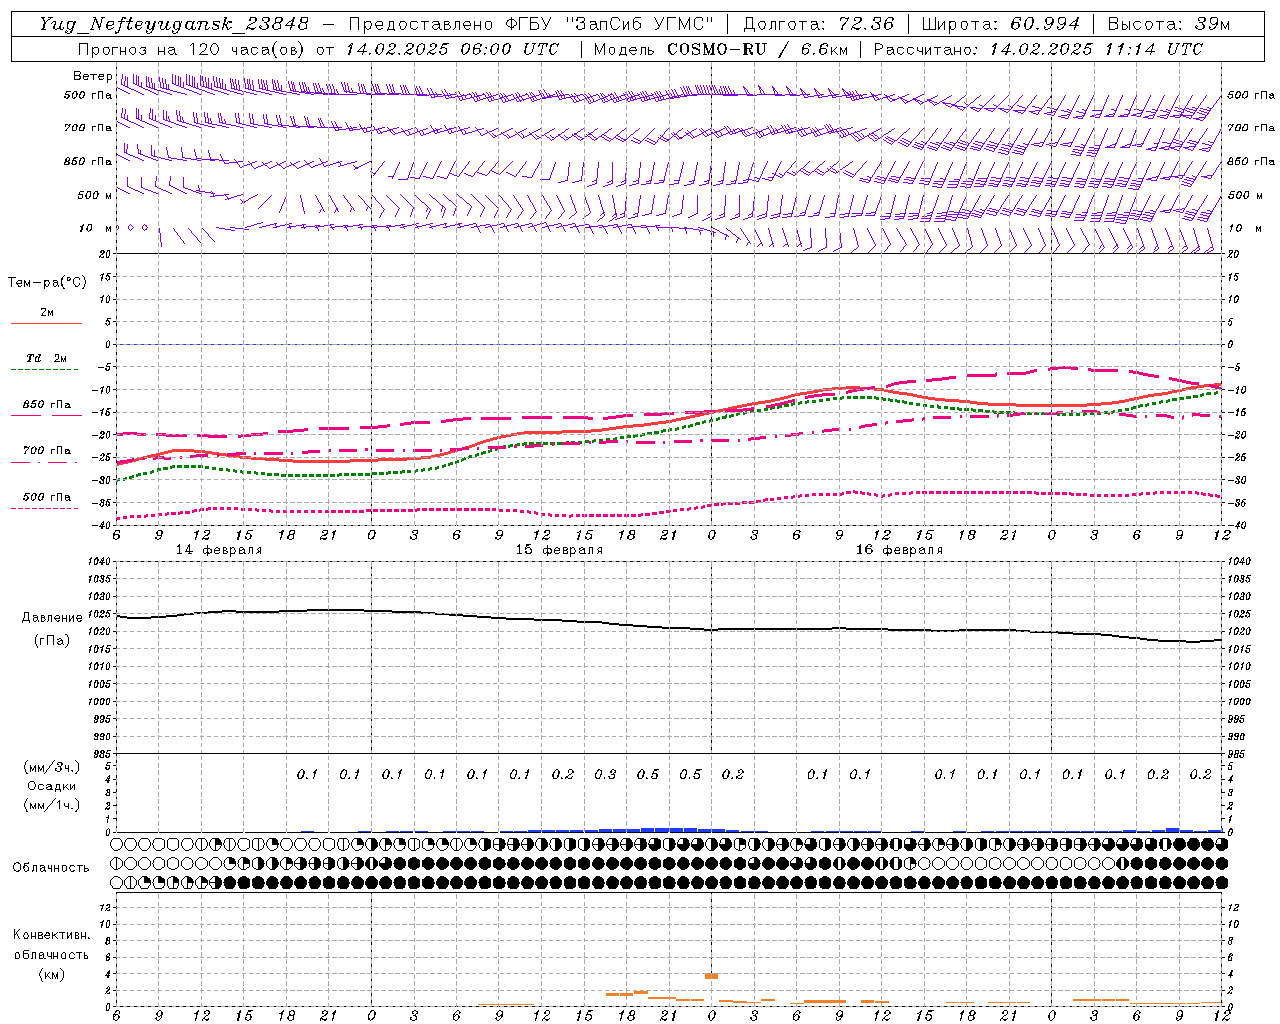The width and height of the screenshot is (1280, 1024).
Task: Click the computed time Рассчитано: 14.02.2025 11:14 UTC
Action: pyautogui.click(x=1038, y=49)
